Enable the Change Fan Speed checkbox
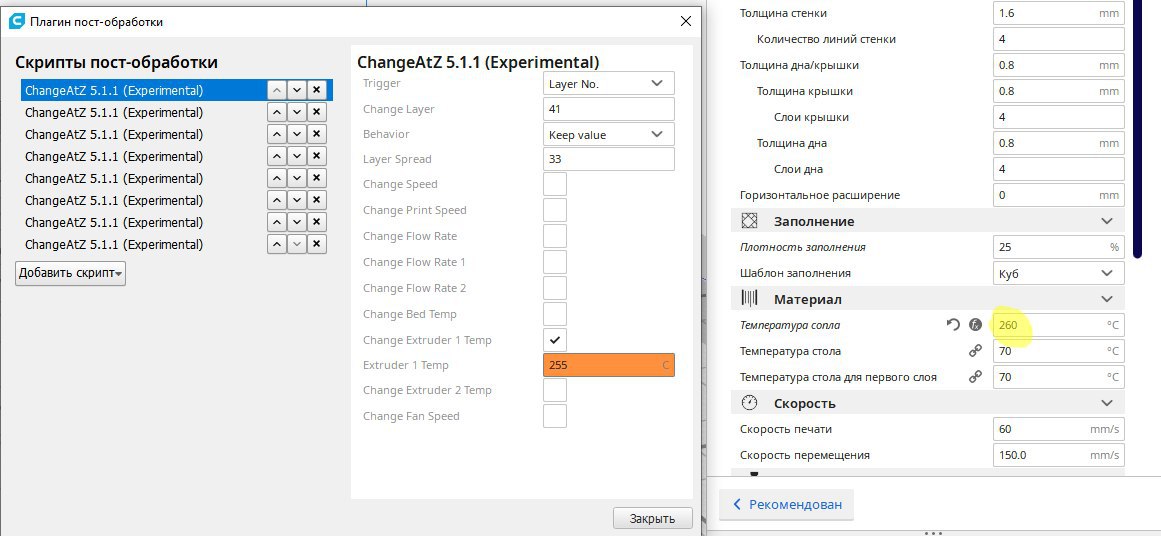 [555, 416]
